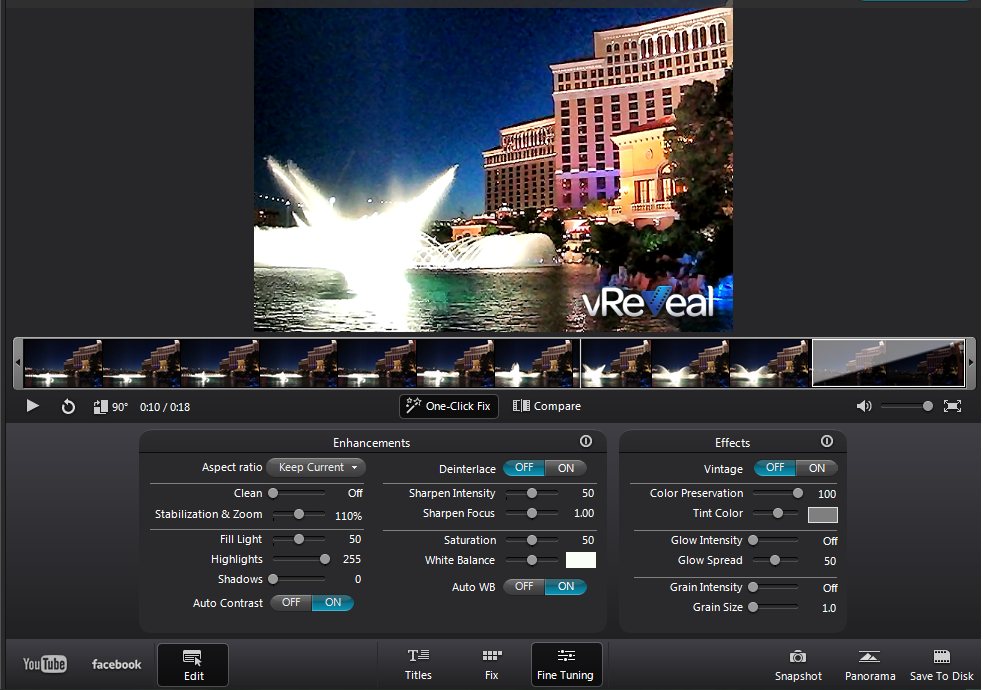Mute the volume speaker icon

pos(864,406)
